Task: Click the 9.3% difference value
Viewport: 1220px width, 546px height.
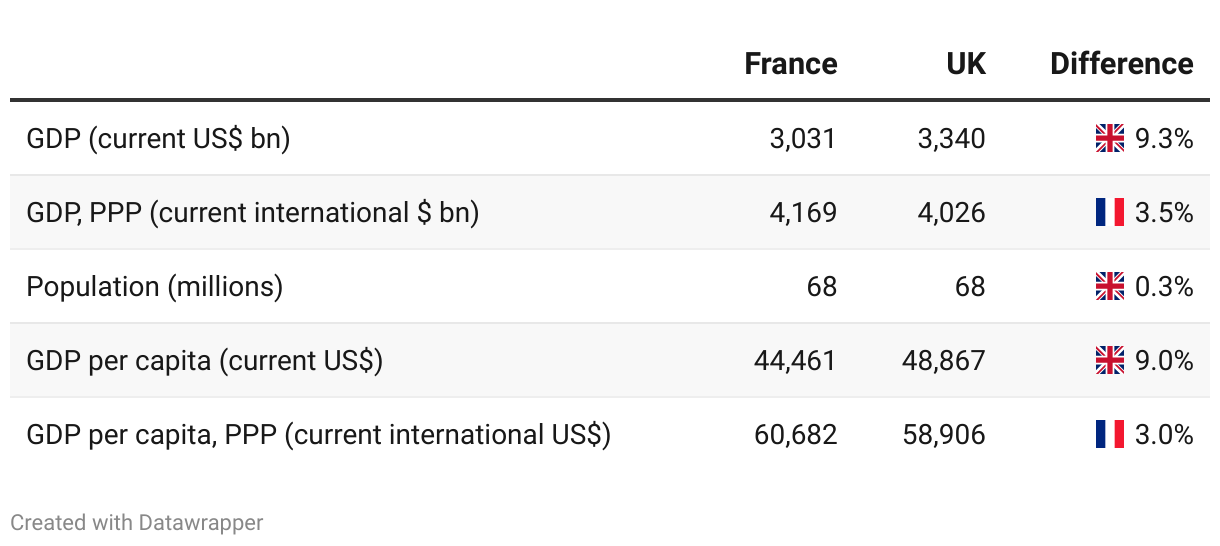Action: pos(1164,138)
